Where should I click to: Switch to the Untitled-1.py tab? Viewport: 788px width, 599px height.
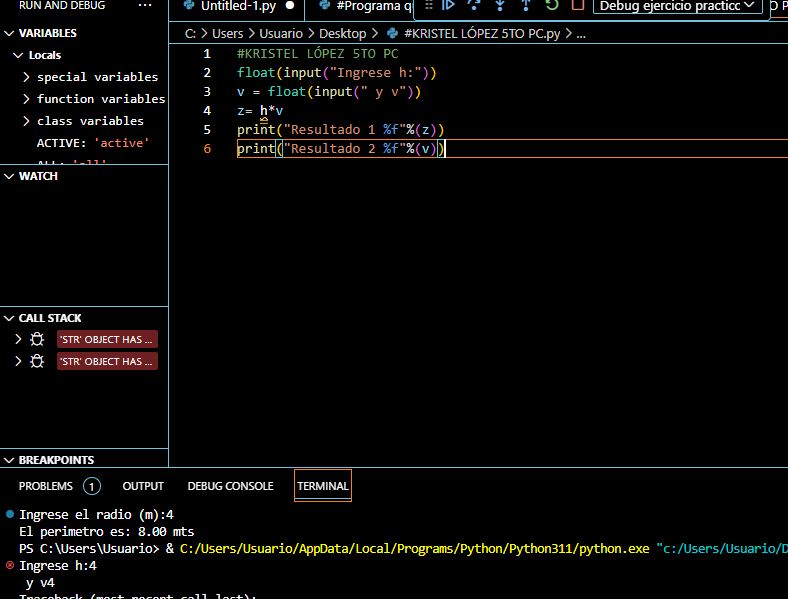pos(238,6)
